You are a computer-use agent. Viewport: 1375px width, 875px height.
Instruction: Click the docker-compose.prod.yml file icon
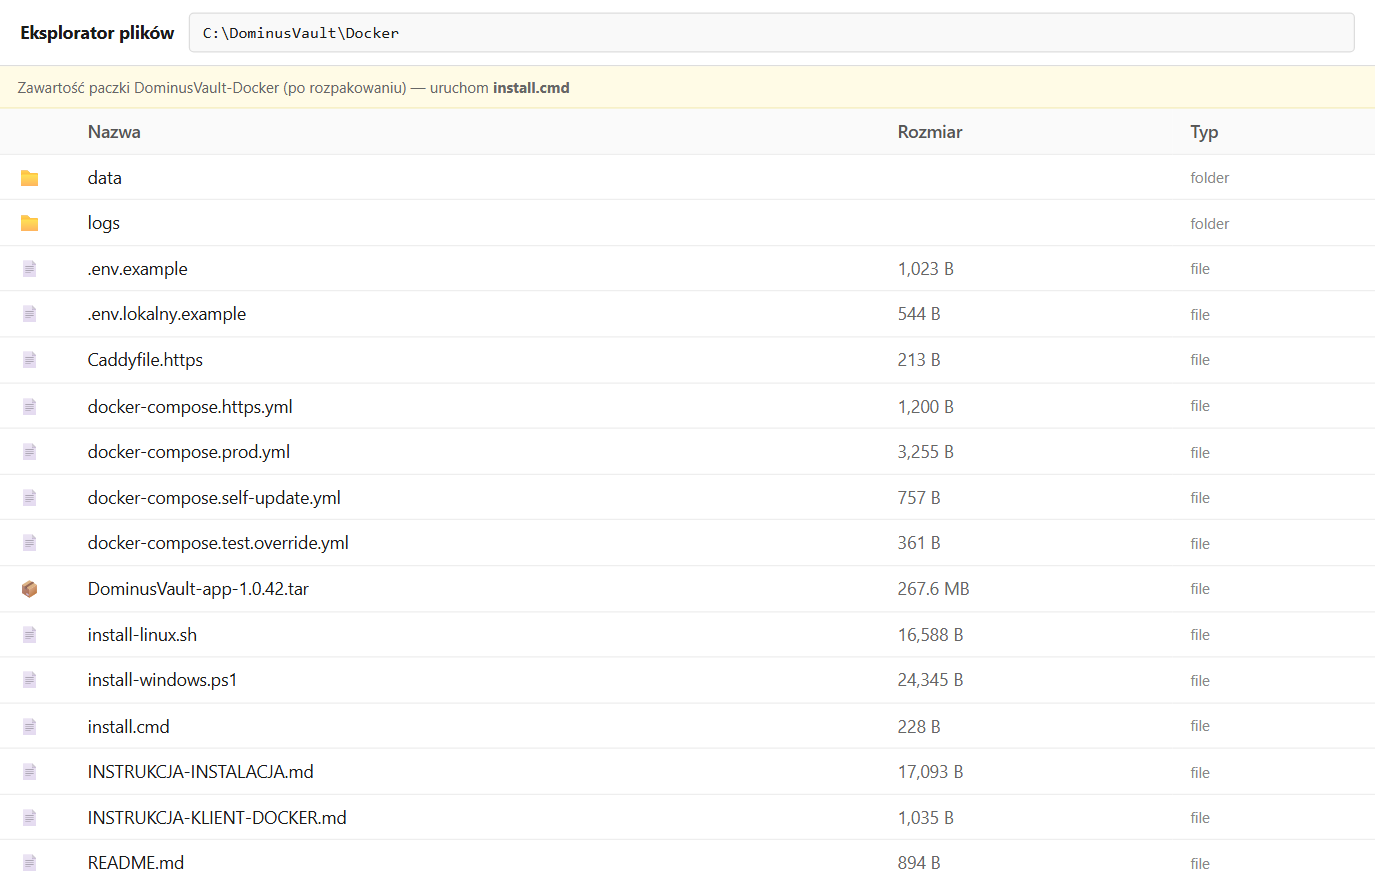(x=30, y=452)
